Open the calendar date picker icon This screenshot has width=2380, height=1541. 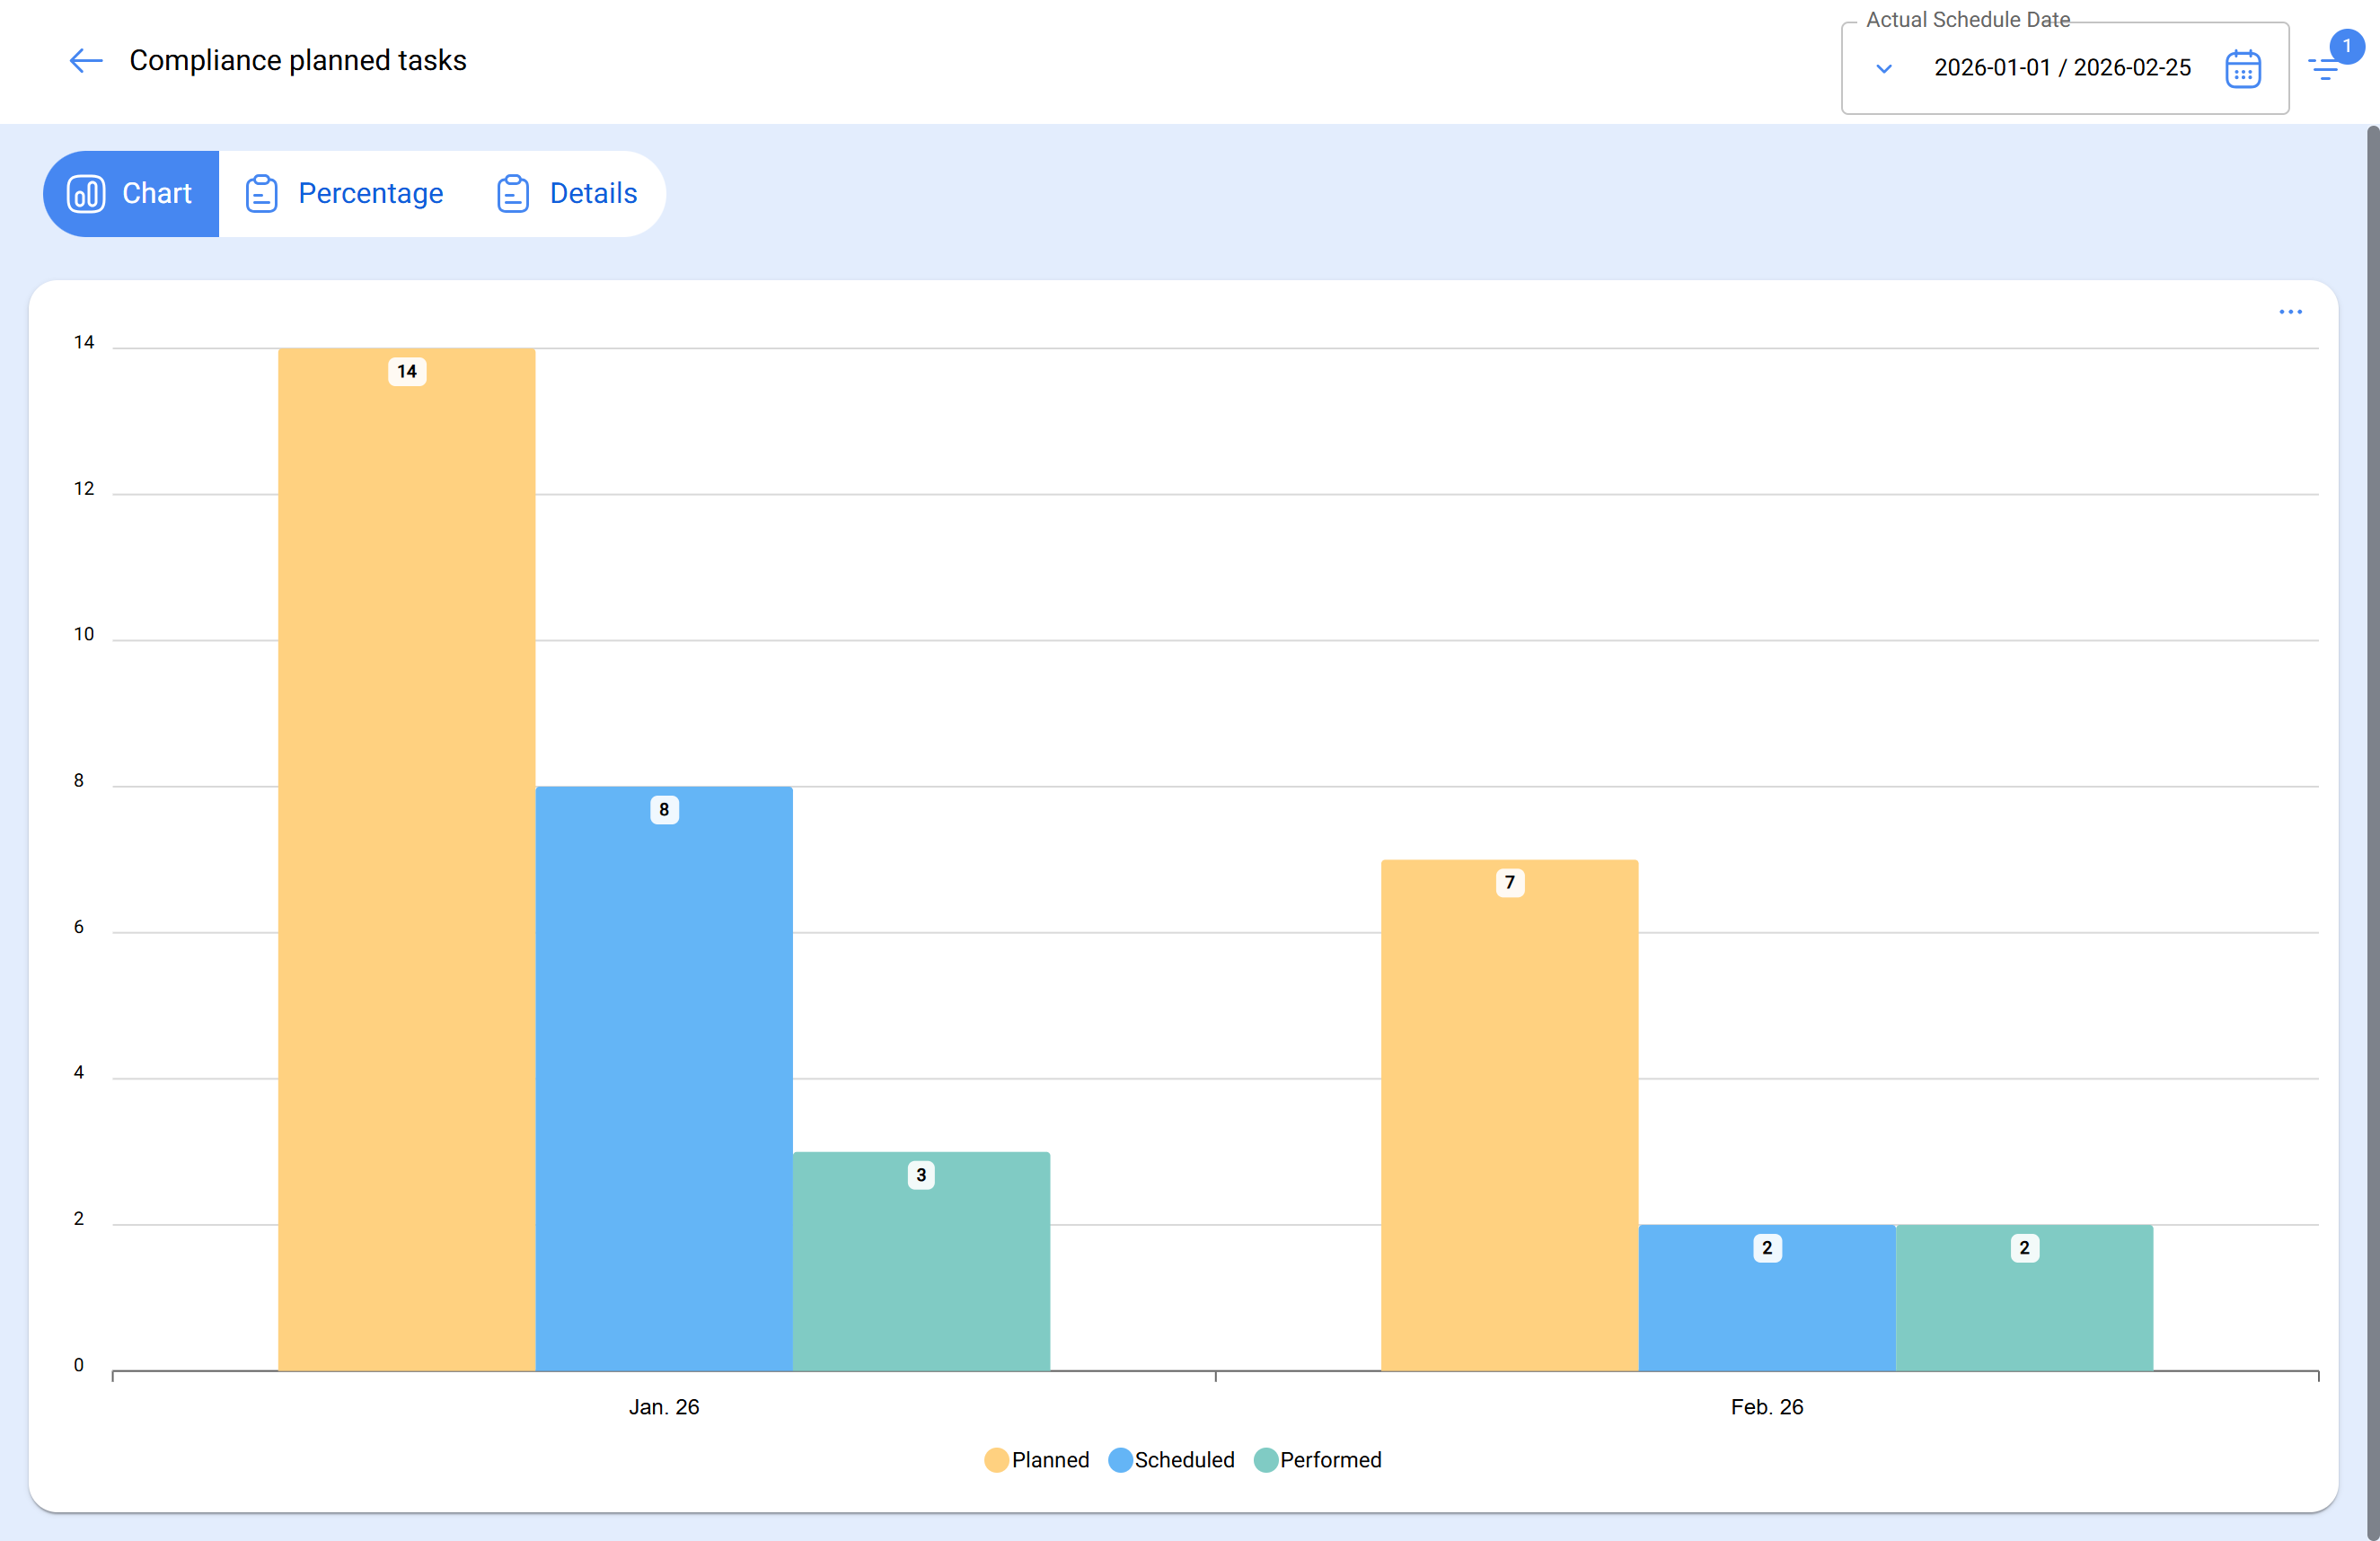[2242, 68]
